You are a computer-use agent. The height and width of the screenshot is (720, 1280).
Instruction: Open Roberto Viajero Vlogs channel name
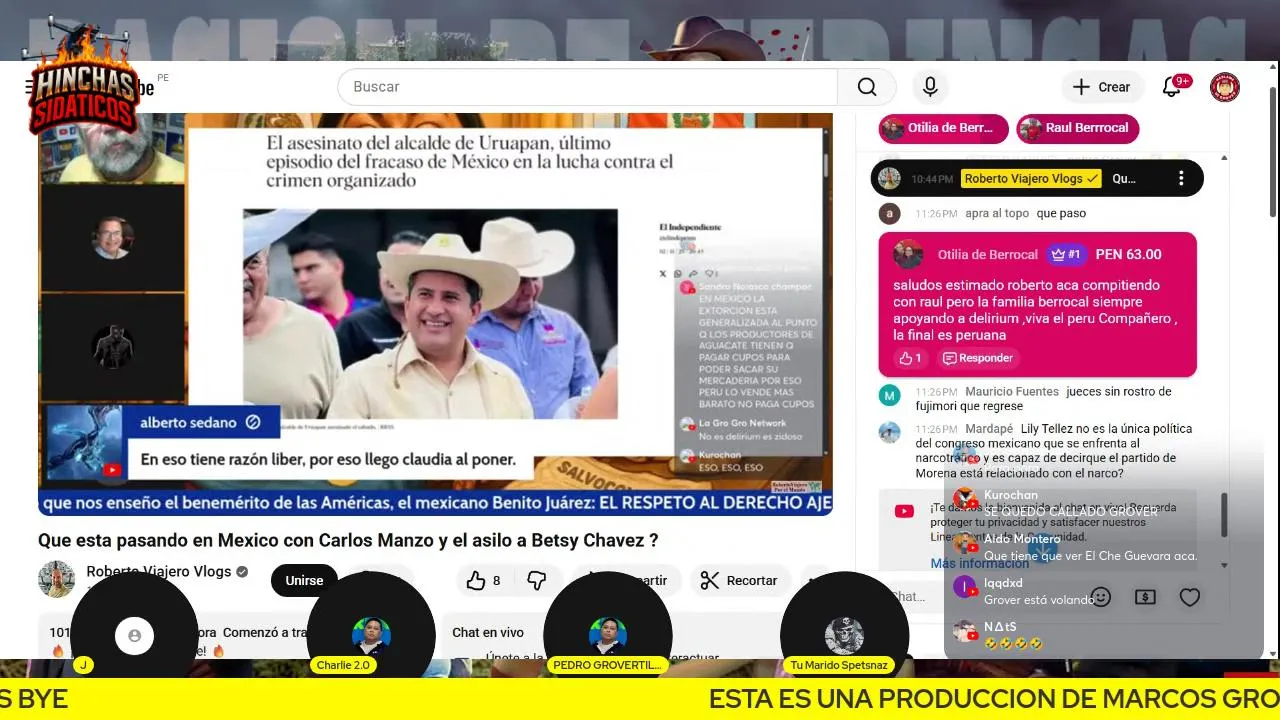(158, 572)
